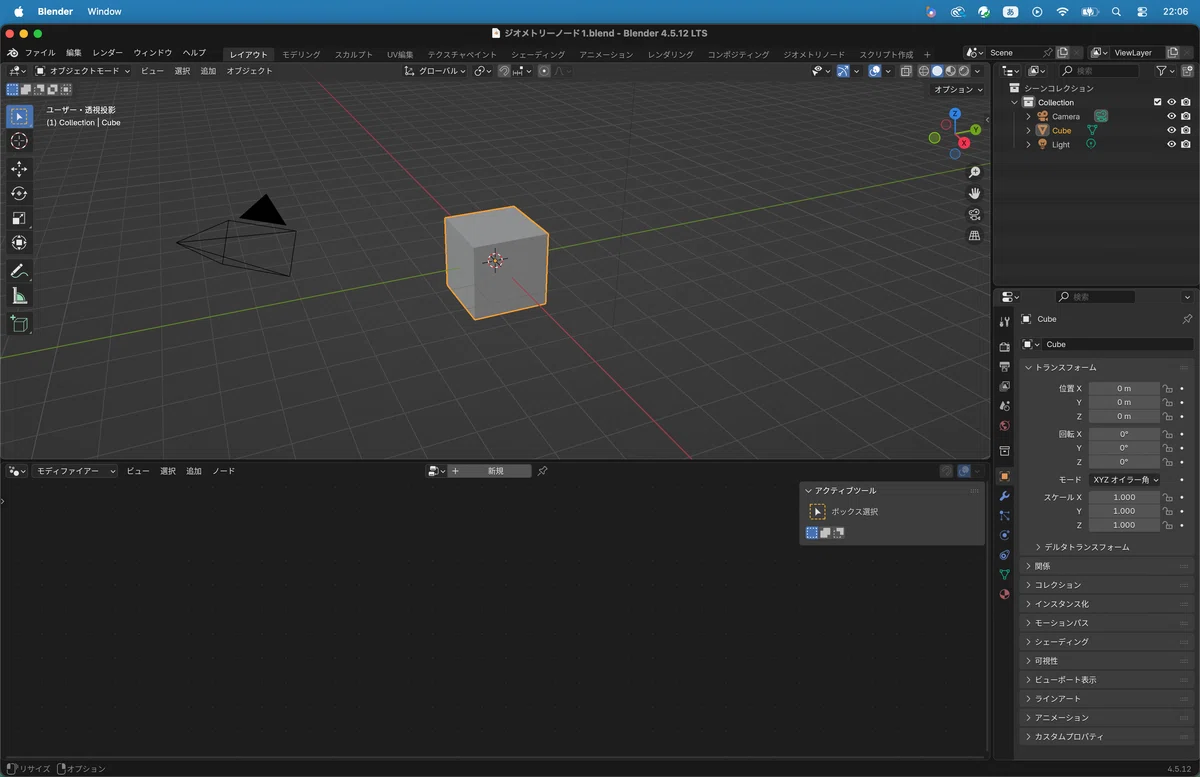Select the Rotate tool
1200x777 pixels.
click(19, 193)
